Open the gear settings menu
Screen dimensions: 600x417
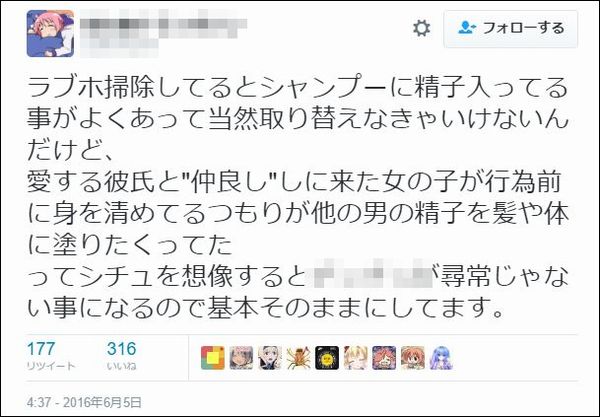click(x=421, y=29)
